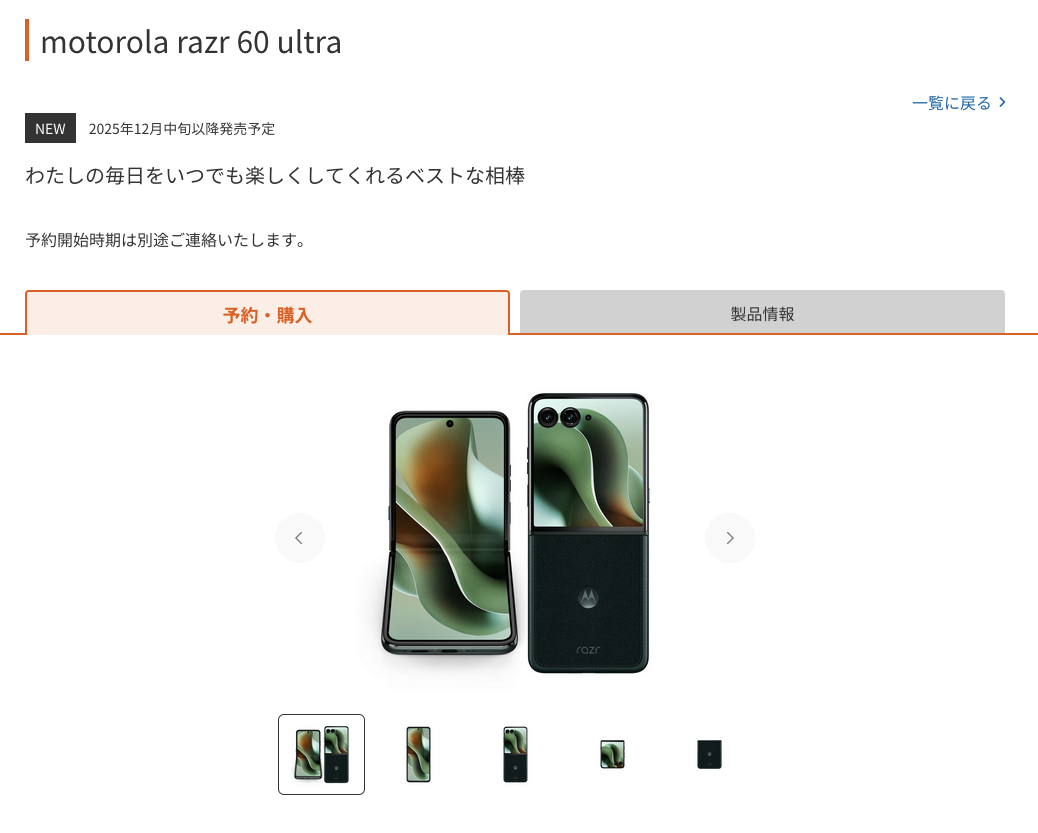Show the next product image
The image size is (1038, 833).
pos(730,538)
